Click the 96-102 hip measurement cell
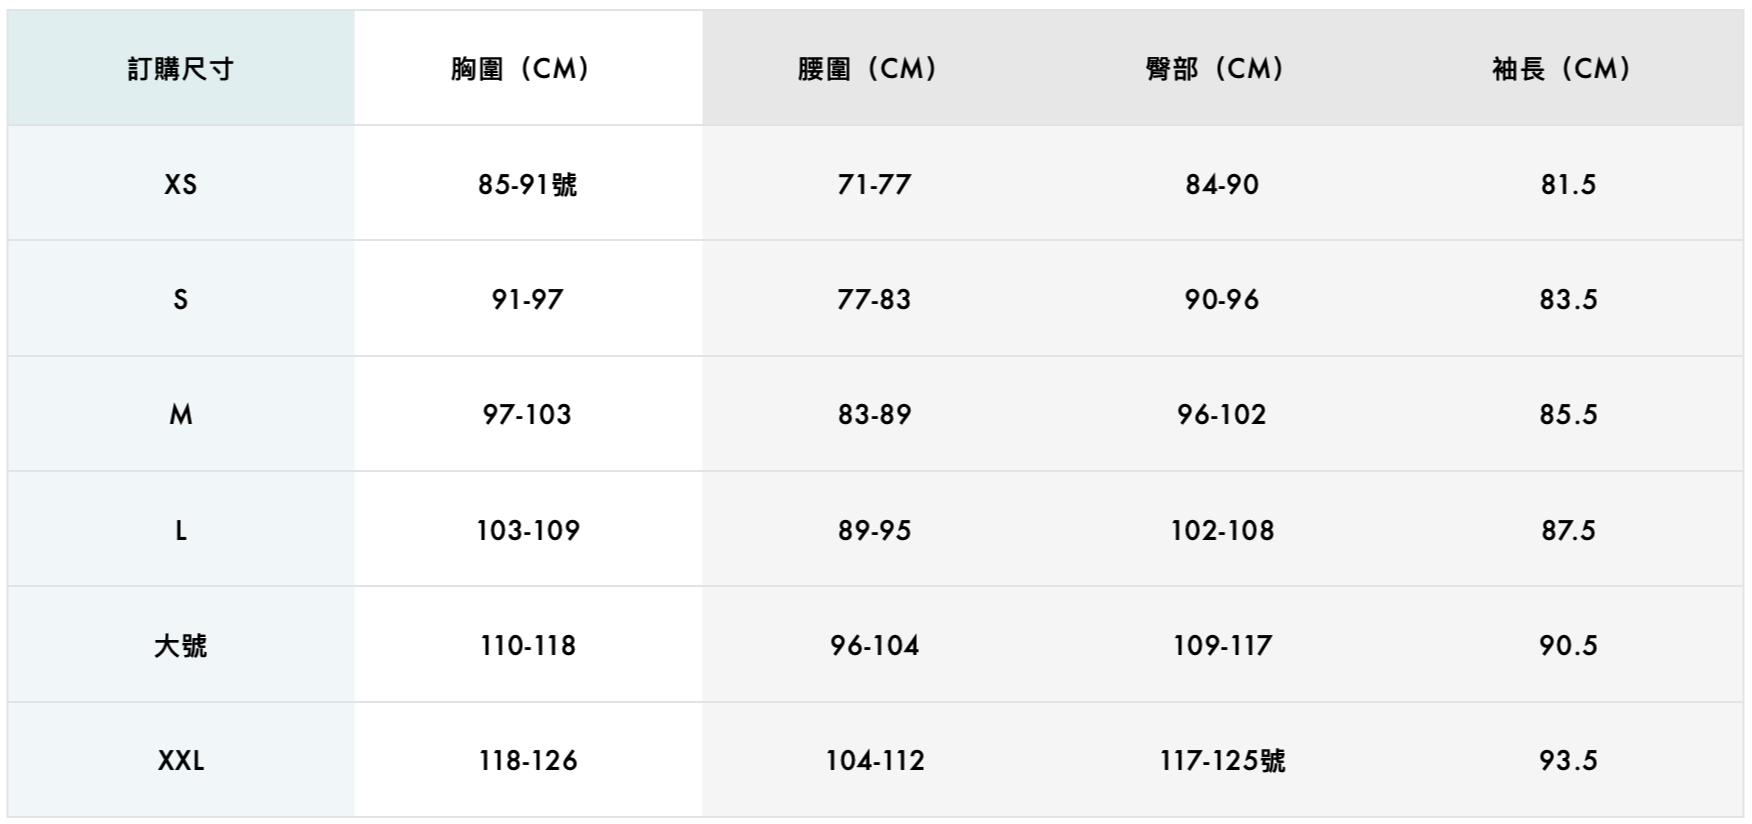The width and height of the screenshot is (1752, 824). click(x=1221, y=414)
